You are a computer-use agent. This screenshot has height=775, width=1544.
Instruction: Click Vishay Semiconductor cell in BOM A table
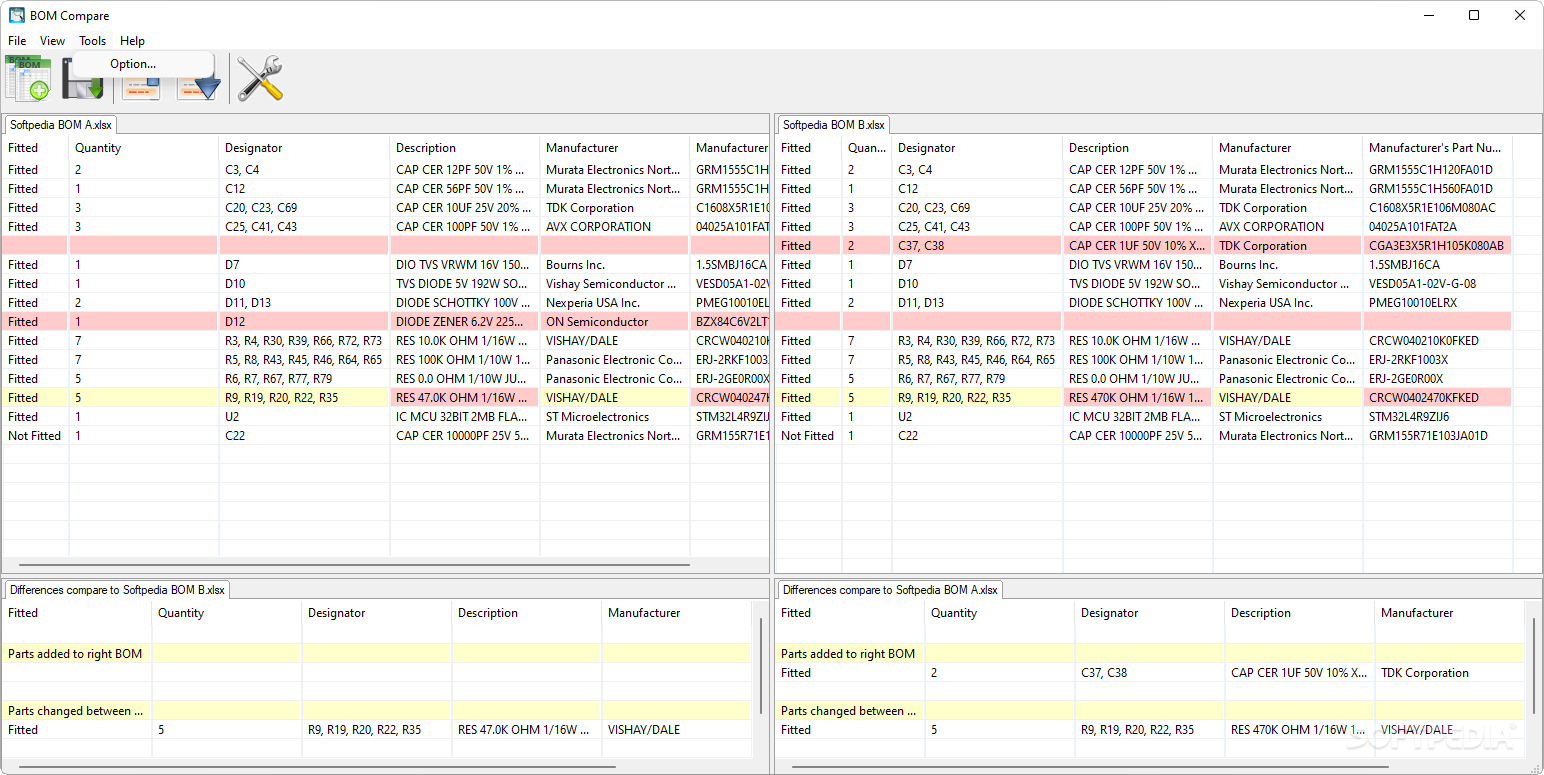pyautogui.click(x=614, y=284)
